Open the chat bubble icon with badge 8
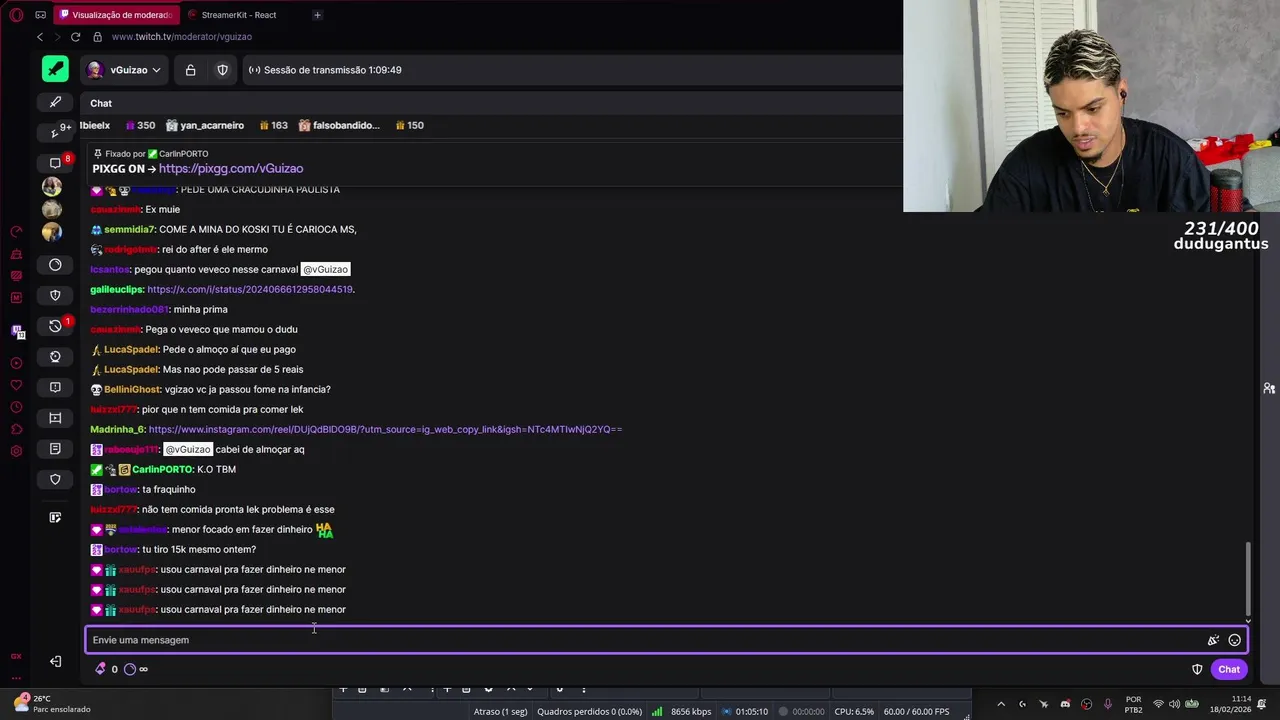Image resolution: width=1280 pixels, height=720 pixels. (x=55, y=162)
